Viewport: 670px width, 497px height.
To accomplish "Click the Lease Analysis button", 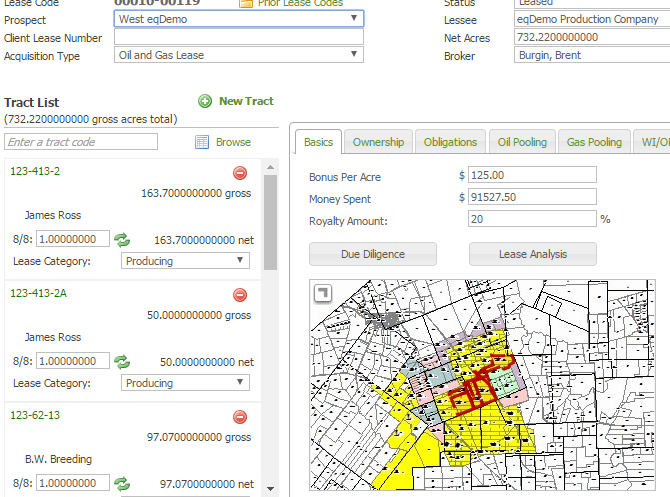I will pos(532,255).
